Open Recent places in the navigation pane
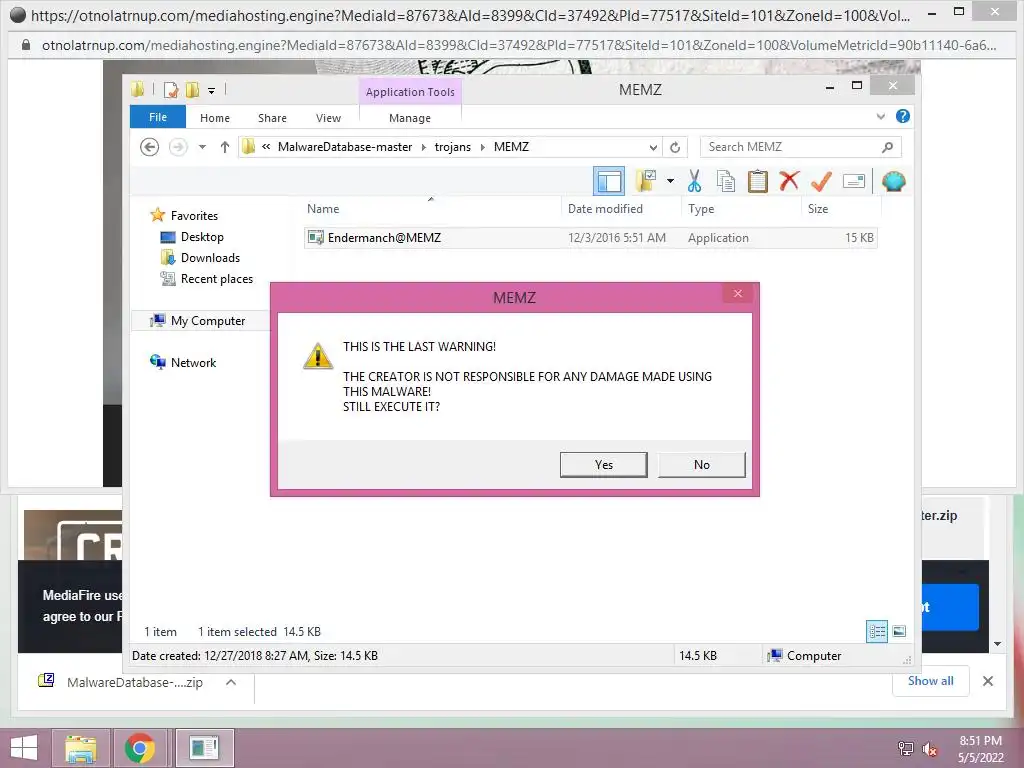The height and width of the screenshot is (768, 1024). (x=216, y=279)
